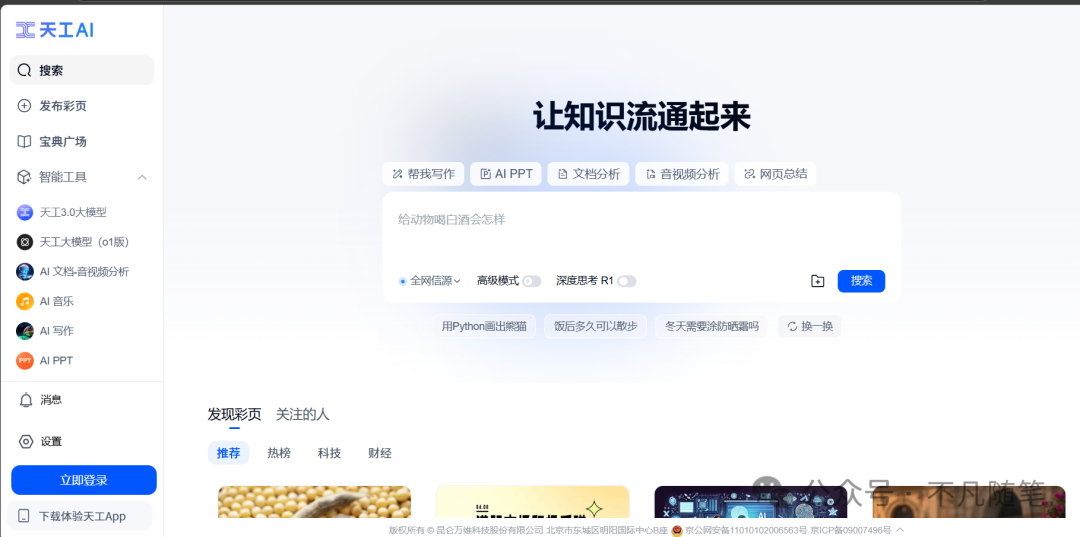Click the 版权所有 © 昆仑万维科技股份有限公司 text
This screenshot has width=1080, height=537.
point(466,530)
